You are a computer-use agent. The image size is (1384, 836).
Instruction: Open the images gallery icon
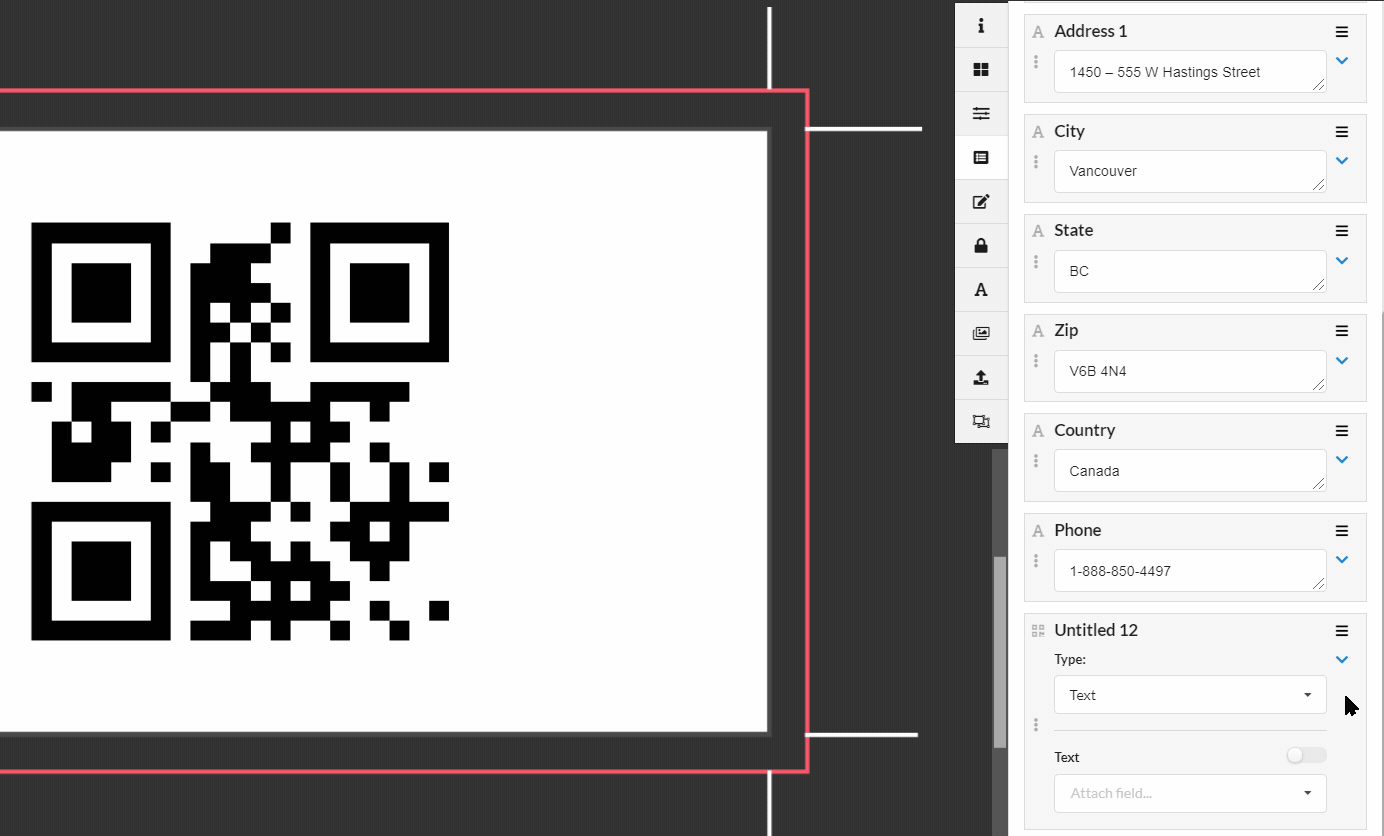(x=981, y=333)
